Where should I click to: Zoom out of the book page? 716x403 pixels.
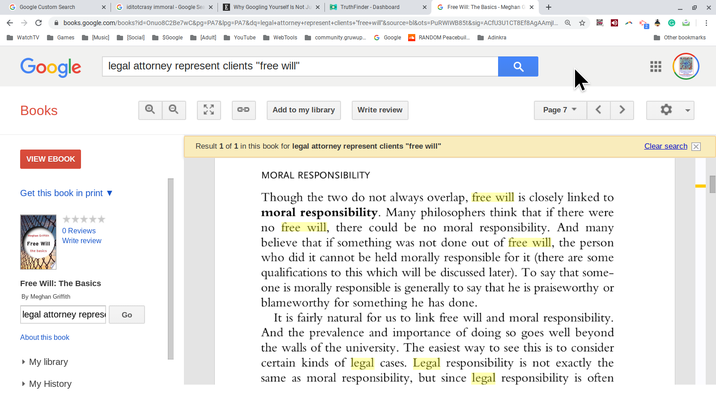[x=174, y=110]
